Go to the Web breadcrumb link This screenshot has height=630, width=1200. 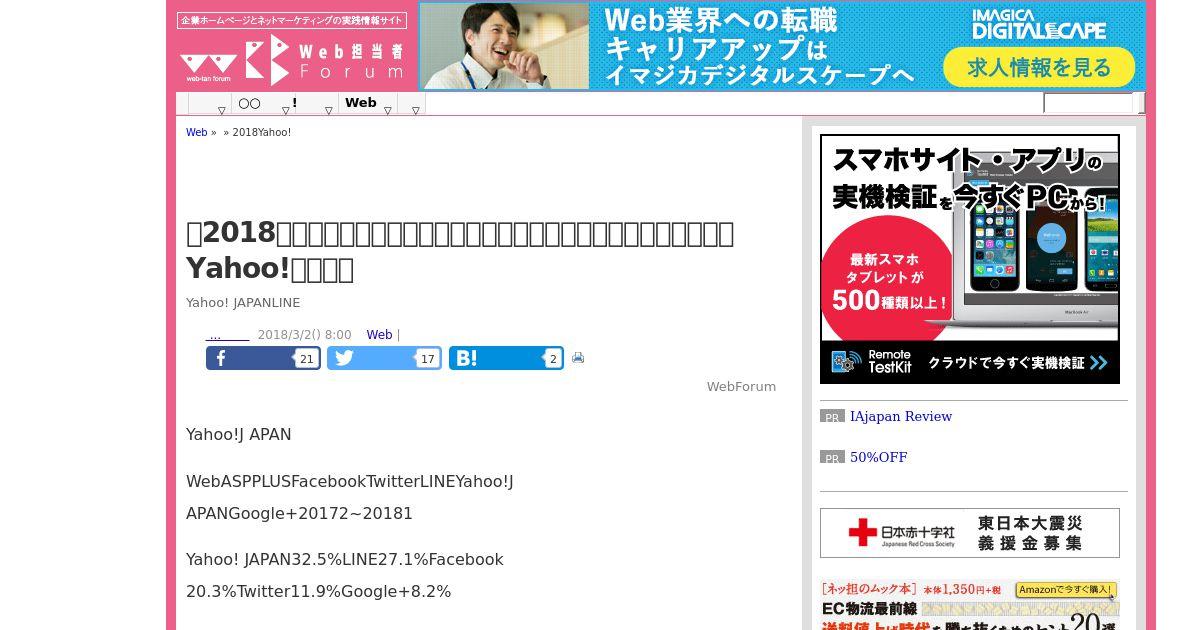pos(196,132)
